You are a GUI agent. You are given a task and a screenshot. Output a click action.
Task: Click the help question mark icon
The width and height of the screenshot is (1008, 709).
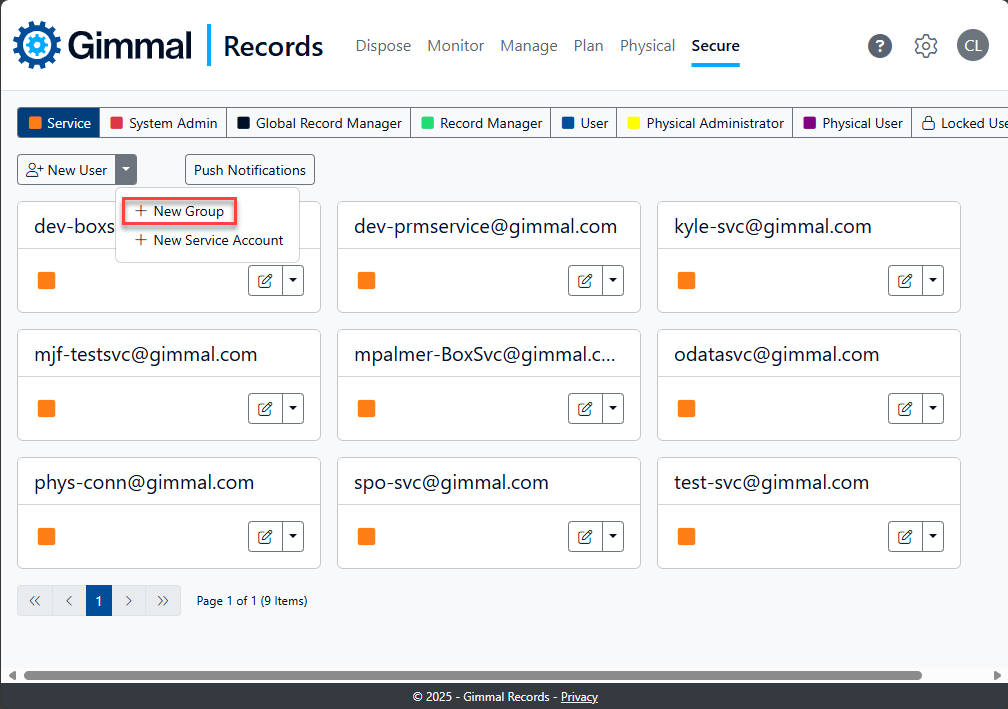pyautogui.click(x=879, y=46)
